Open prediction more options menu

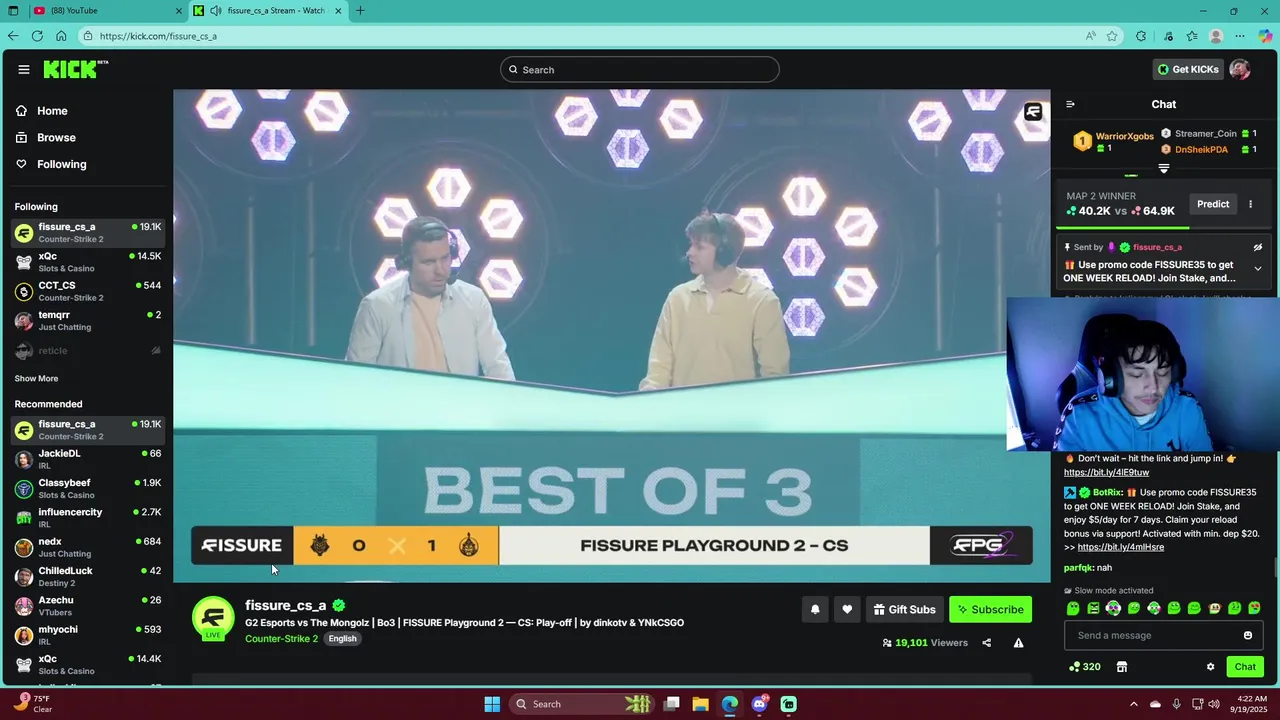coord(1250,204)
